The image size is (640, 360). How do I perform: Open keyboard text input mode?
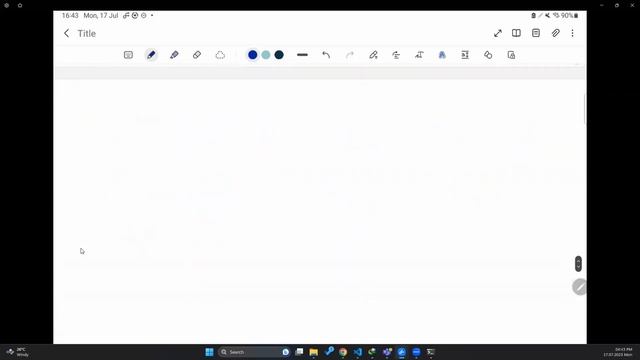[128, 55]
